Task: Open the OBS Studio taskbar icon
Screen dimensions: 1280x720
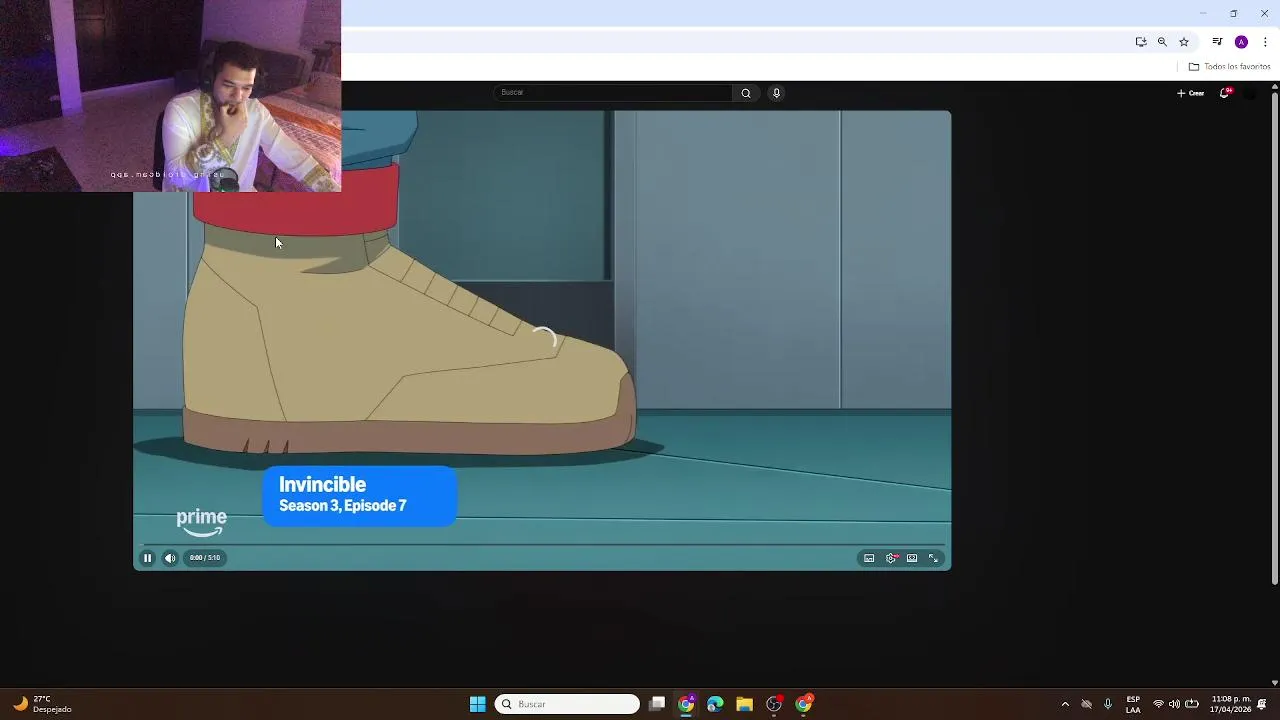Action: [x=774, y=704]
